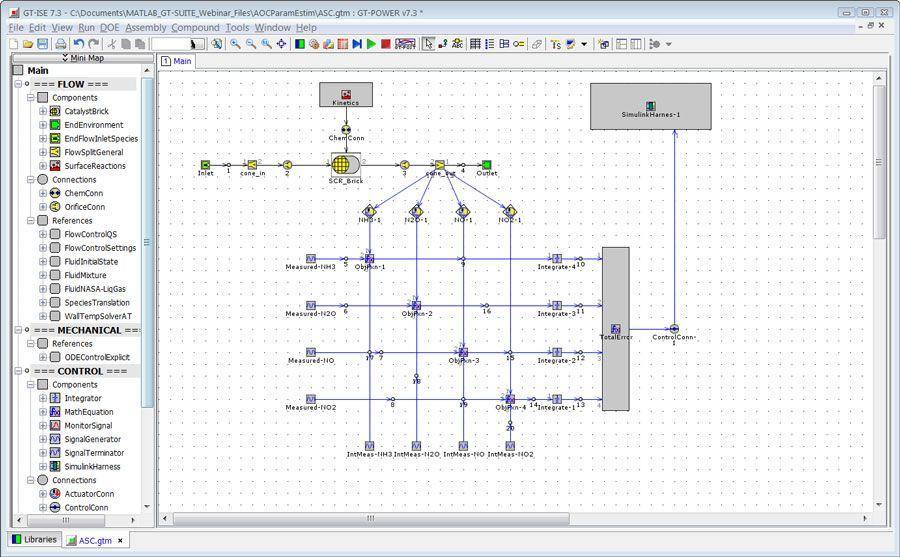Open file with folder icon
Screen dimensions: 900x557
[x=28, y=44]
